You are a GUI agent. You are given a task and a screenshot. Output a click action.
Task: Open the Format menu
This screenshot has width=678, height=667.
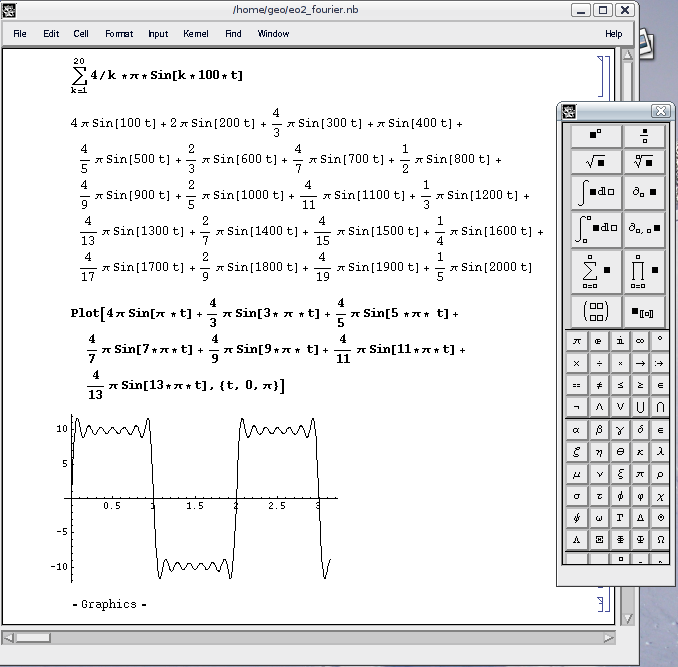[x=119, y=34]
